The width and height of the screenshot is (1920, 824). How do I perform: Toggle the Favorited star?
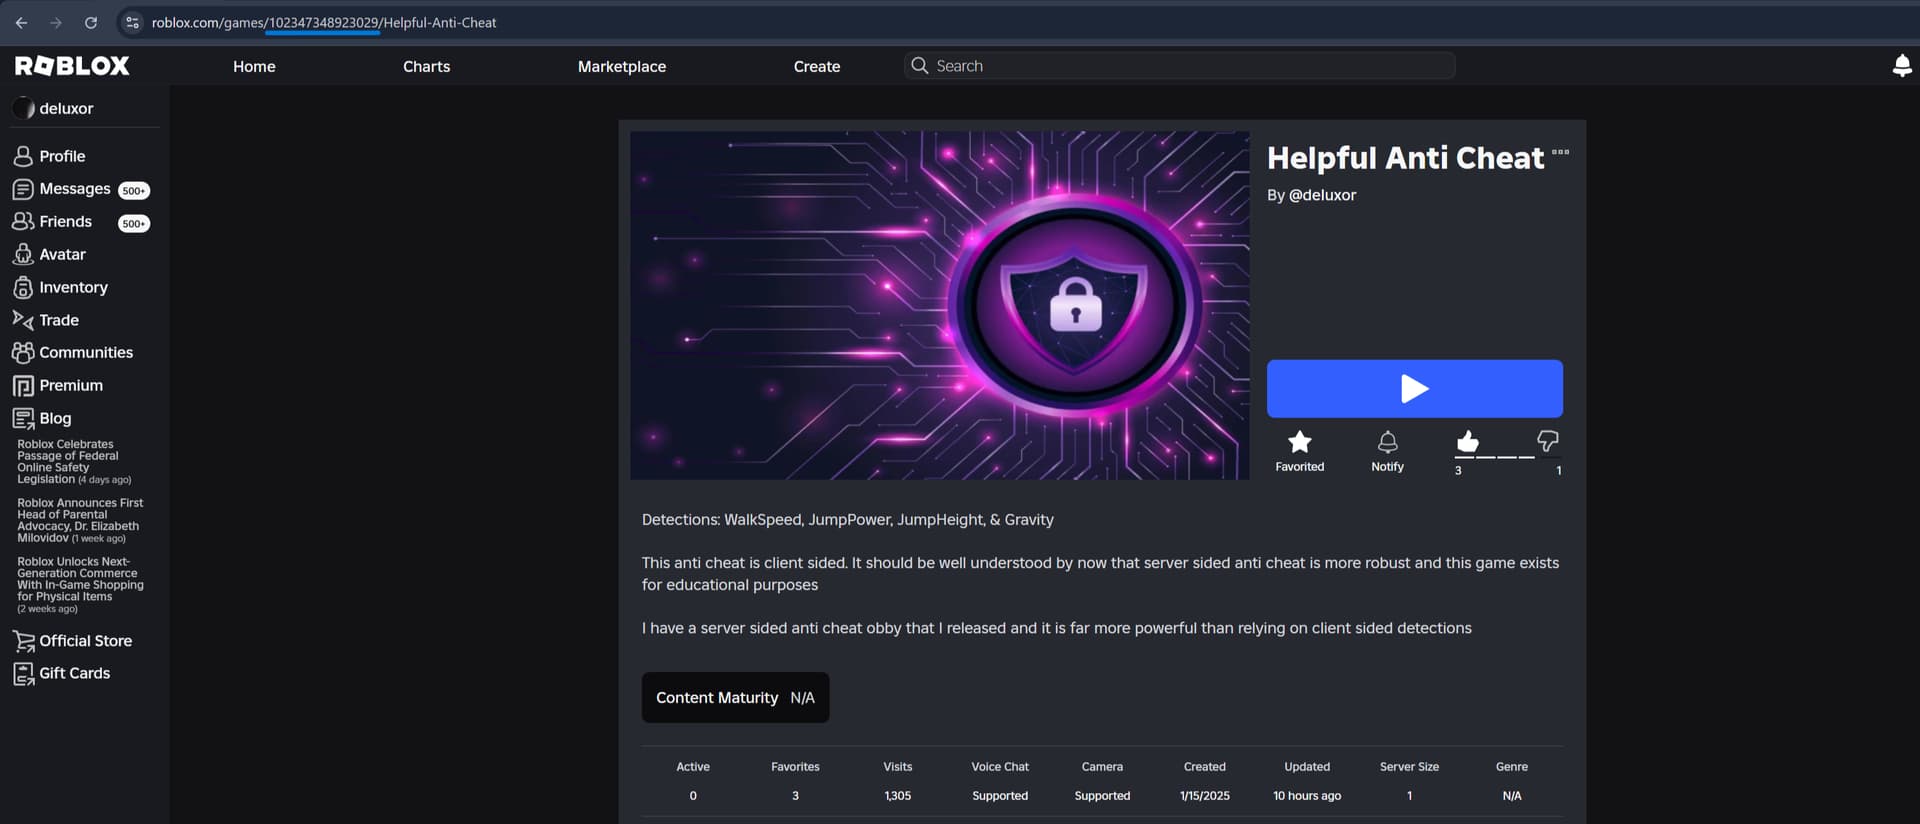(1299, 442)
